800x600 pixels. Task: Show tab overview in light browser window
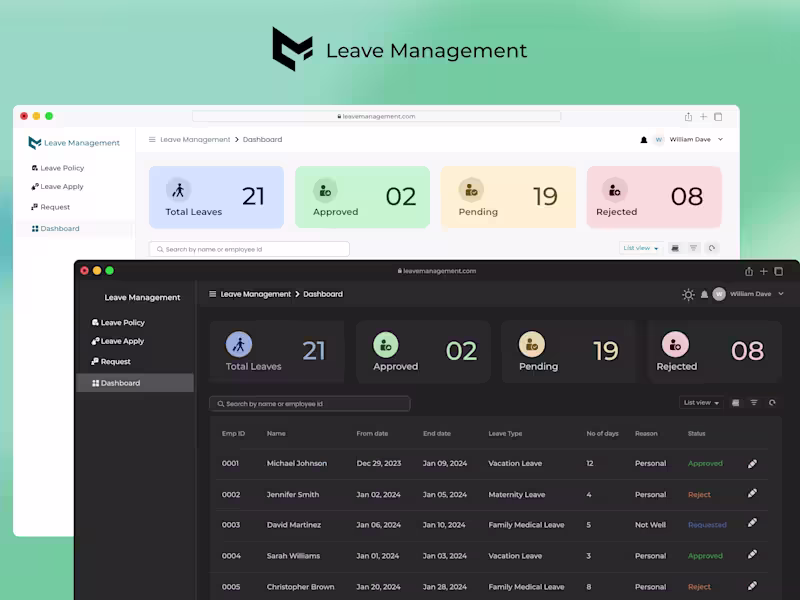coord(718,117)
